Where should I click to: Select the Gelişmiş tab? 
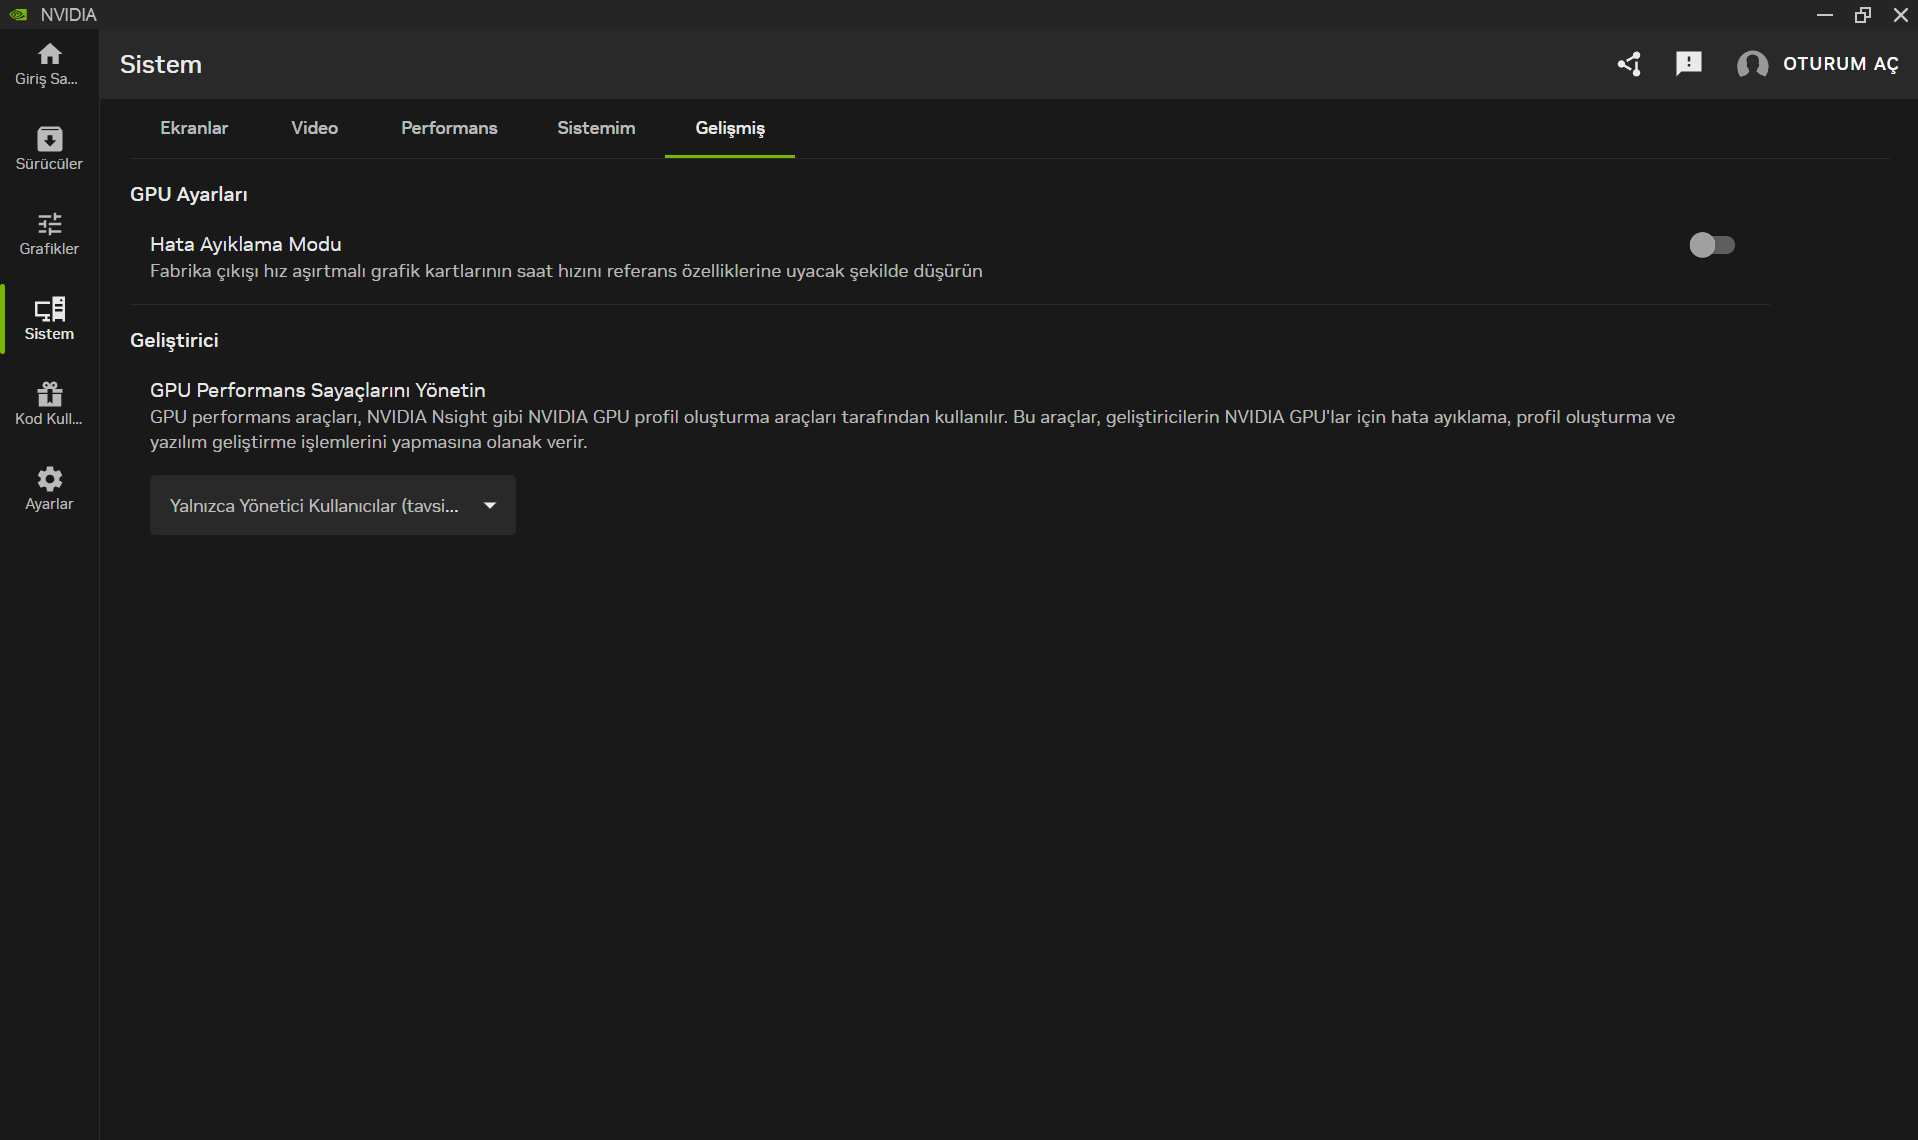pos(730,128)
